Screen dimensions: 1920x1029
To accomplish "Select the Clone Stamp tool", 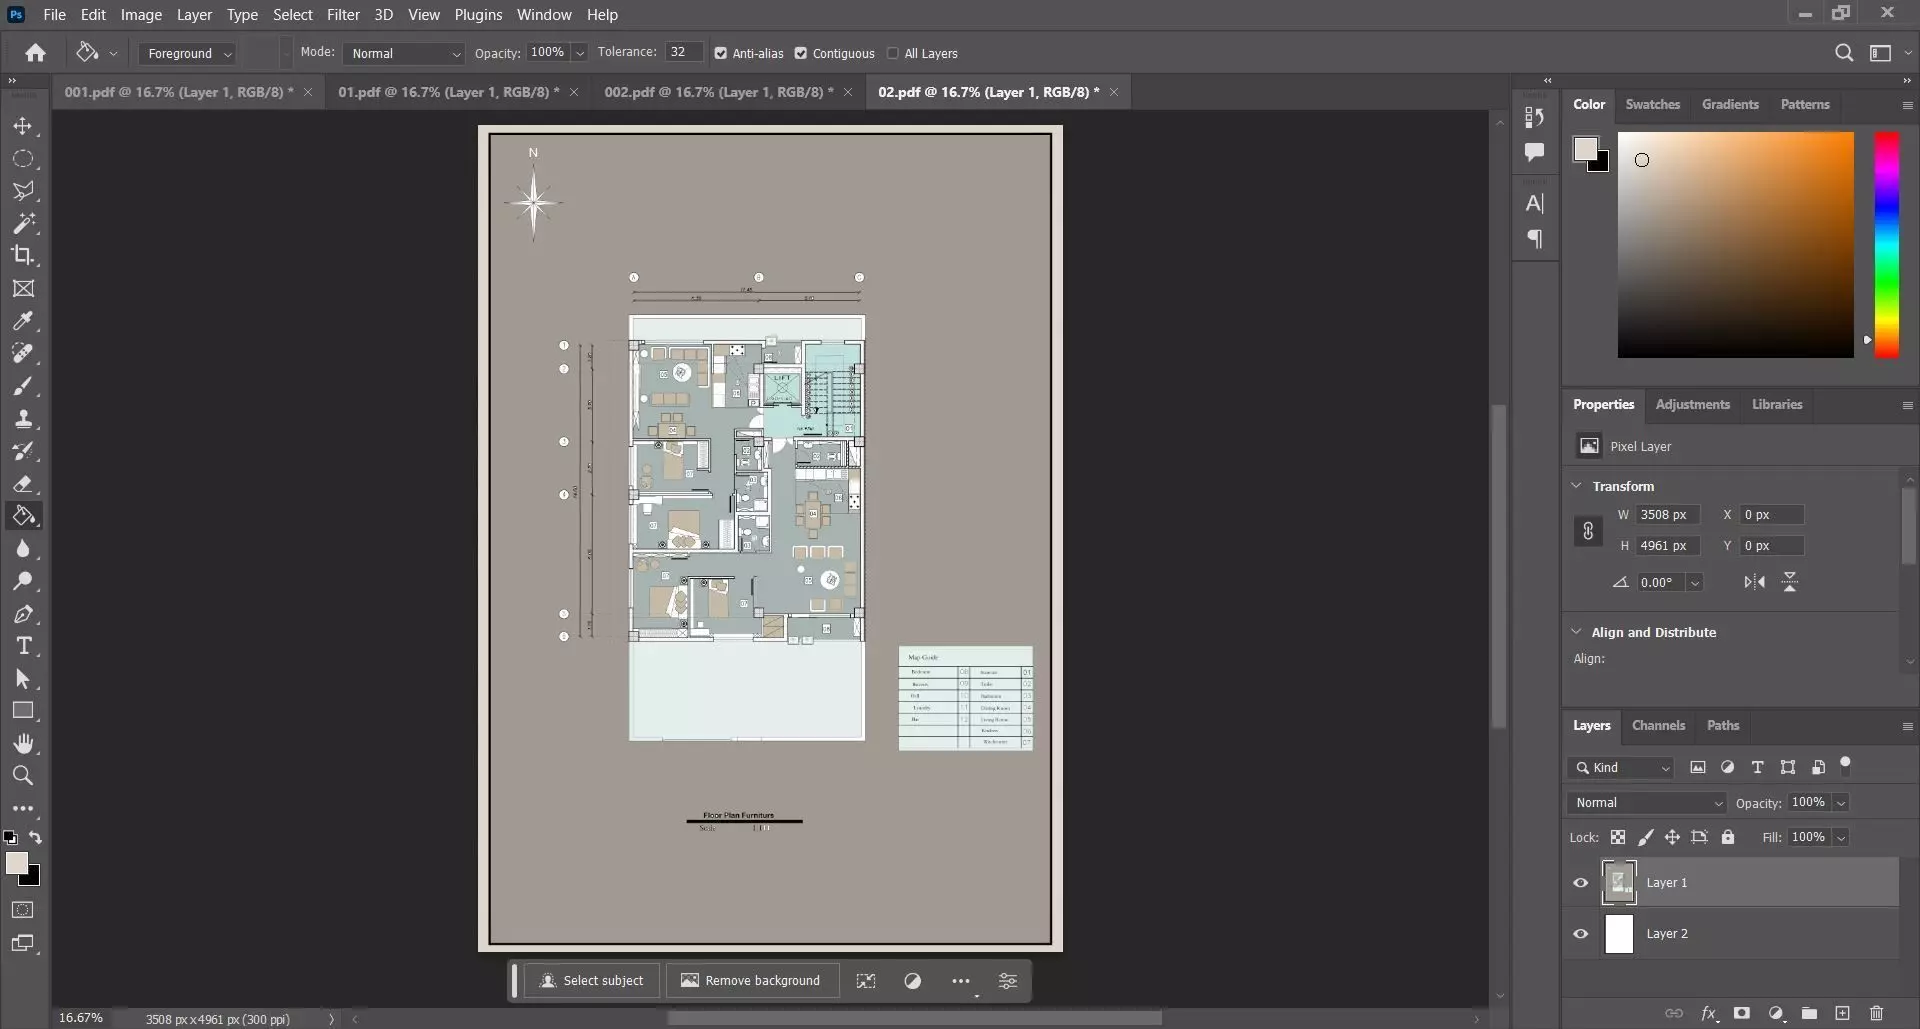I will [23, 419].
